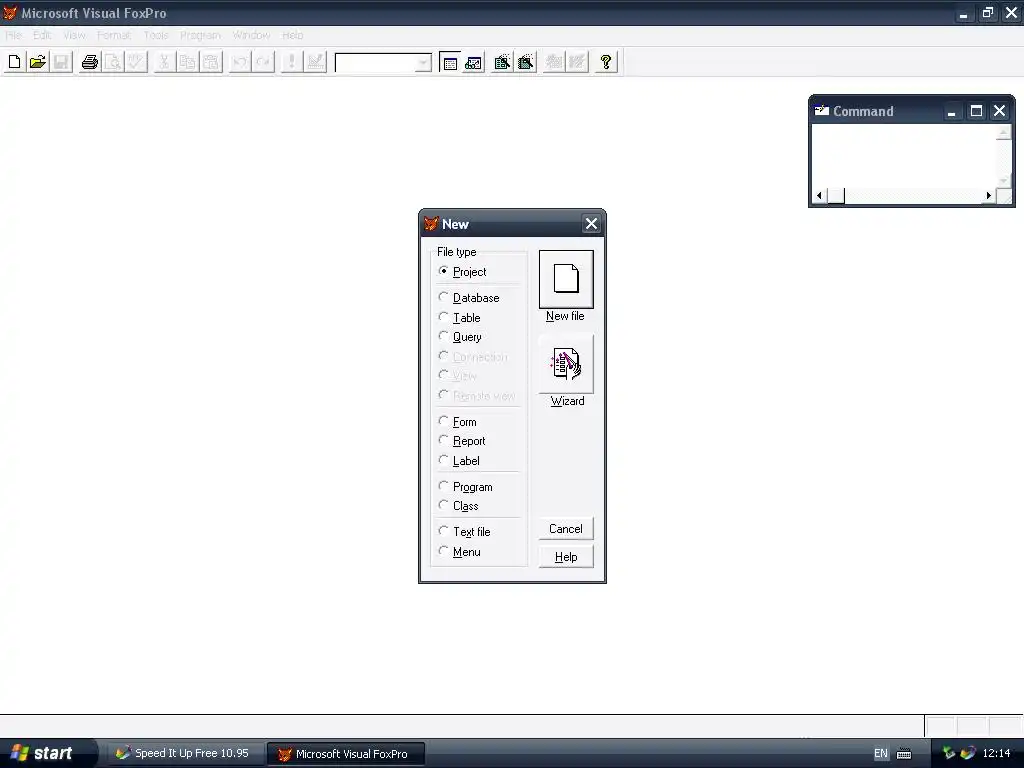
Task: Click the Print Preview toolbar icon
Action: tap(113, 62)
